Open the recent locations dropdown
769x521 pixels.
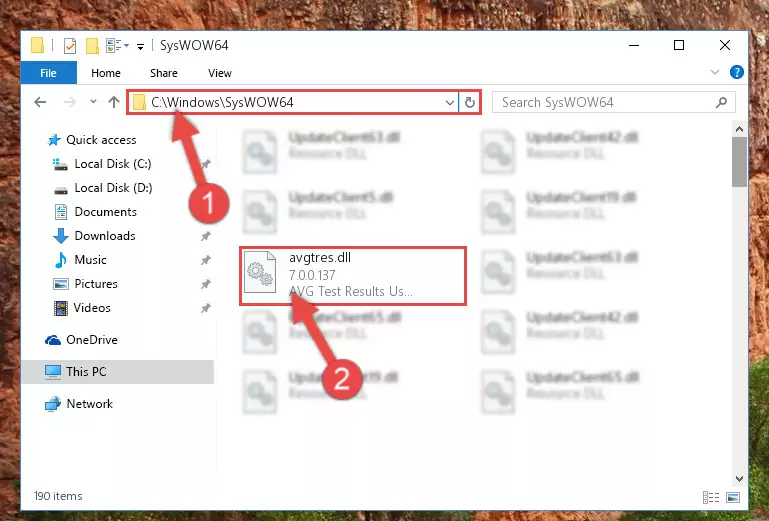tap(93, 102)
